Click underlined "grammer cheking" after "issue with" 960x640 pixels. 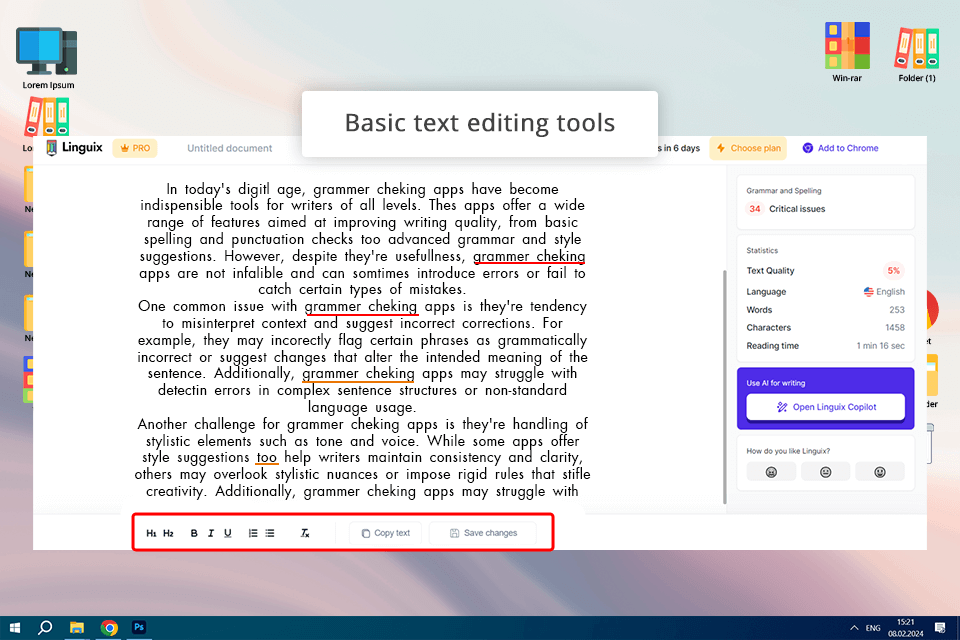tap(361, 306)
